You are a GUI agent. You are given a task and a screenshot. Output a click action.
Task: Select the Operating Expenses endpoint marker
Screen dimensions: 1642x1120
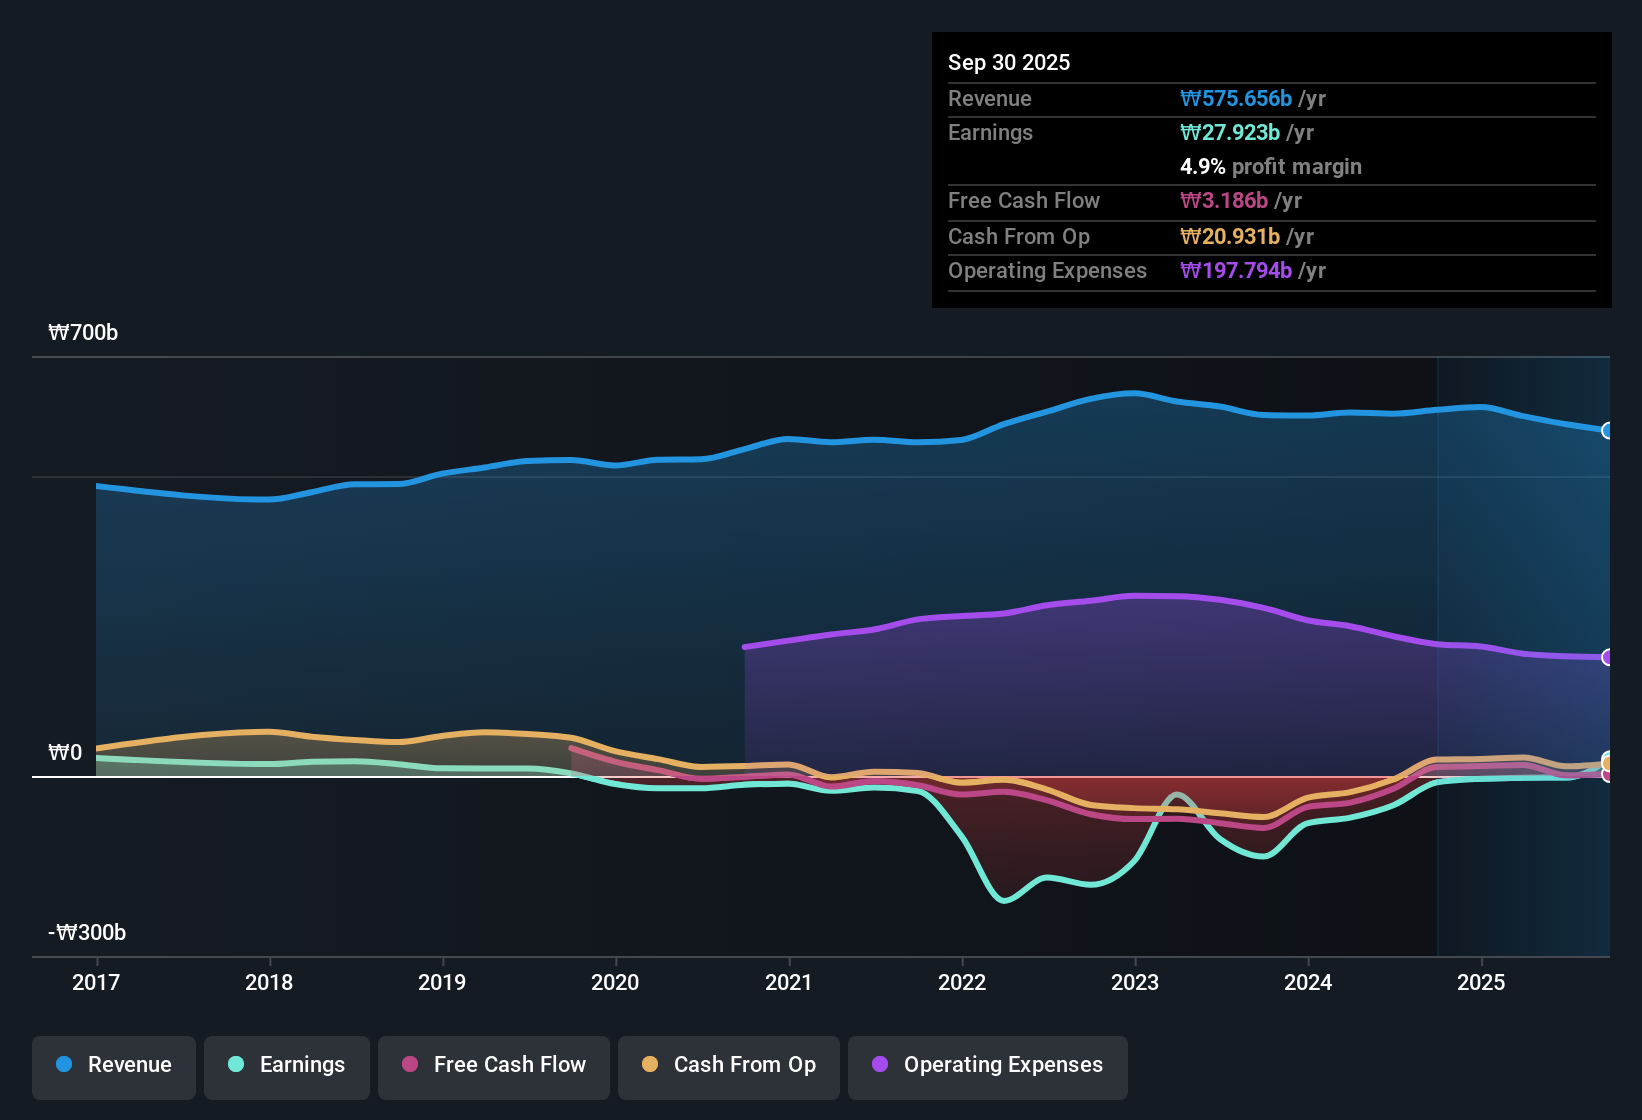tap(1607, 656)
